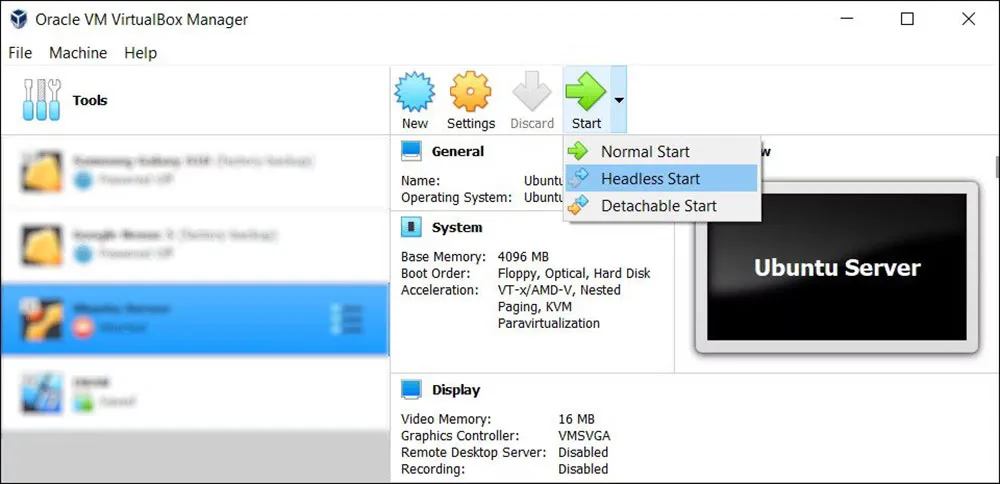Pick Detachable Start from the dropdown
1000x484 pixels.
pyautogui.click(x=658, y=206)
